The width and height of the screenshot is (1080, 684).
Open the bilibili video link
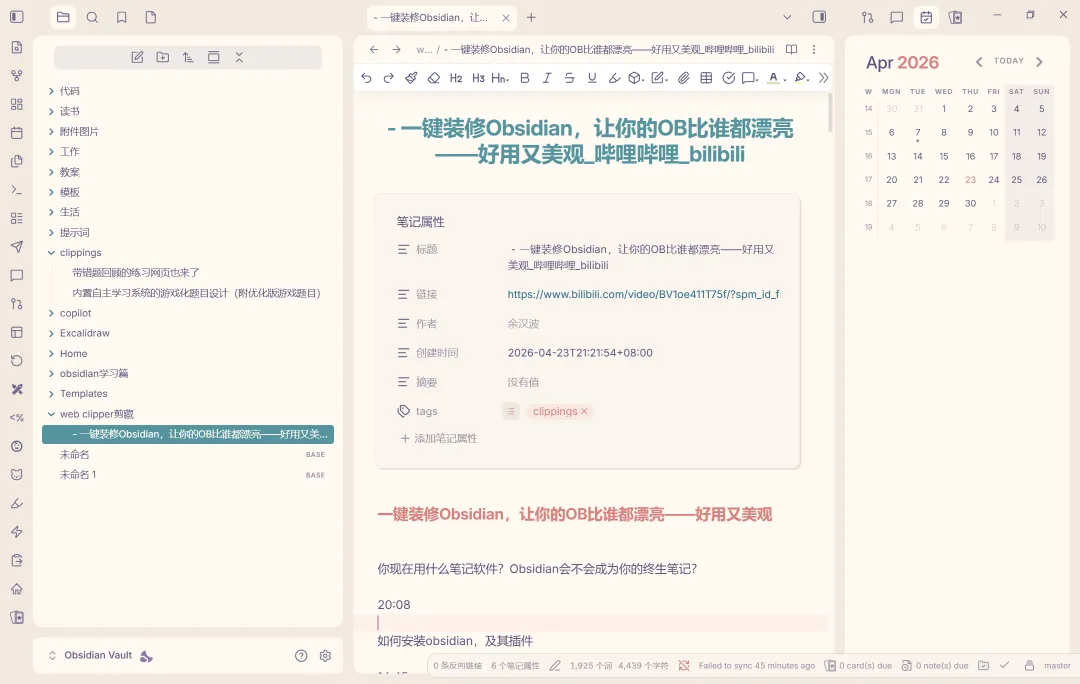click(644, 294)
